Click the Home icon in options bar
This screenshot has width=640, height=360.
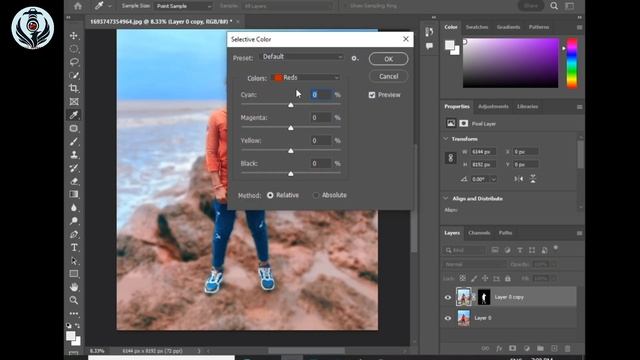tap(78, 6)
